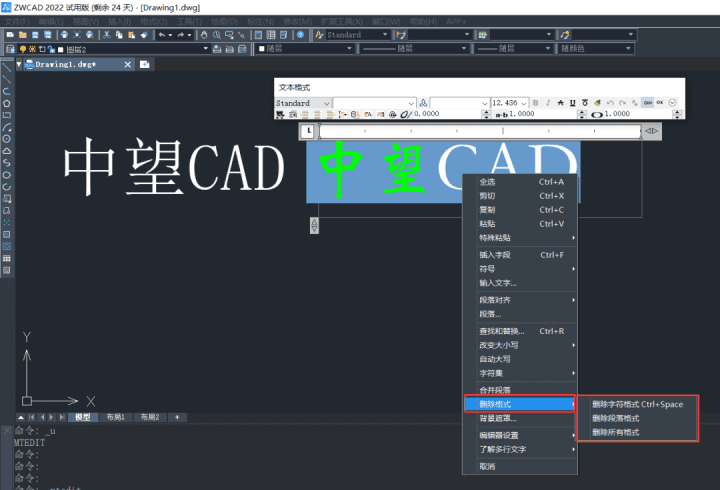This screenshot has width=720, height=490.
Task: Toggle Bold in text format toolbar
Action: click(x=535, y=103)
